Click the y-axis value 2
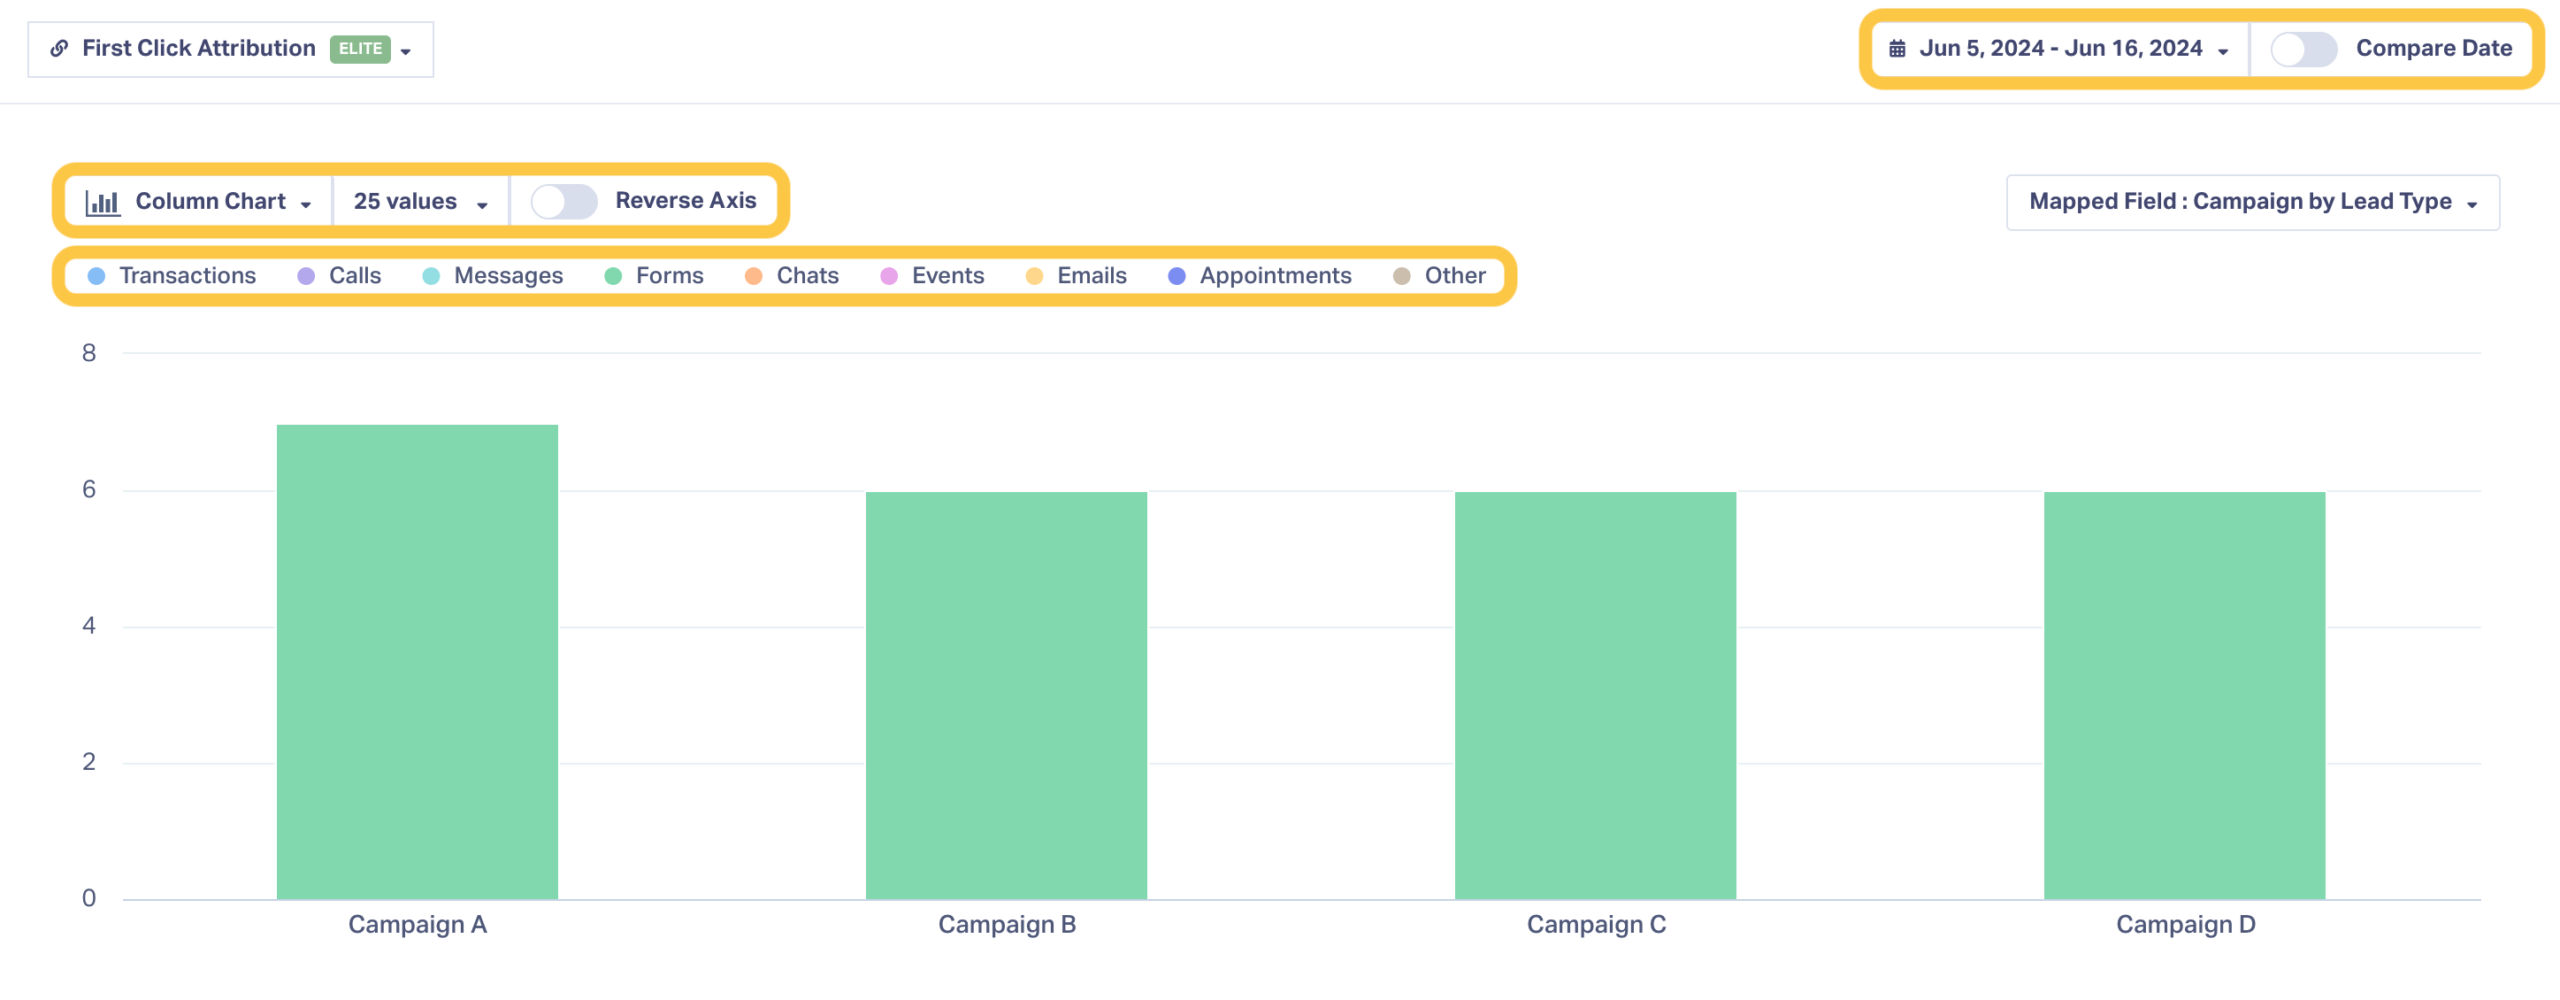This screenshot has height=1000, width=2560. 89,762
